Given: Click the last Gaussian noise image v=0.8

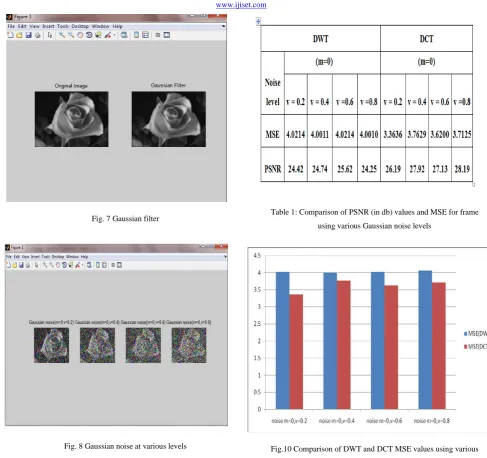Looking at the screenshot, I should tap(189, 345).
